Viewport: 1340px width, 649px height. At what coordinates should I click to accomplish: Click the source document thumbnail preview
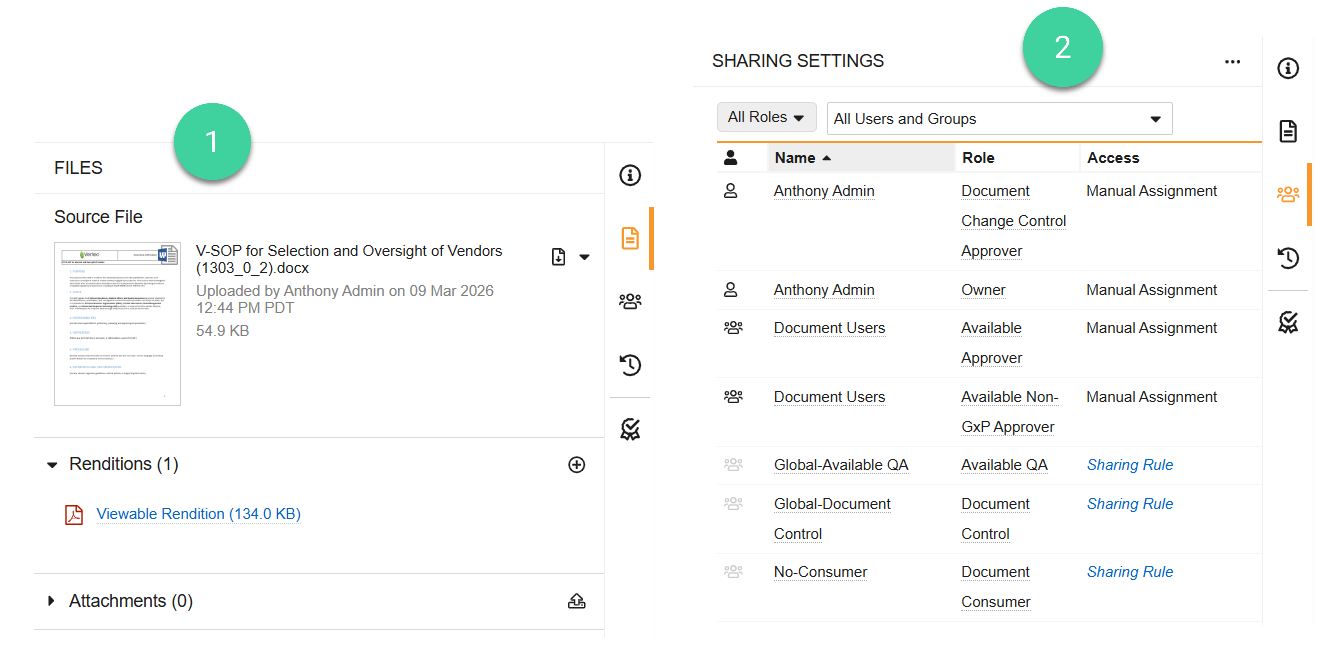coord(117,323)
